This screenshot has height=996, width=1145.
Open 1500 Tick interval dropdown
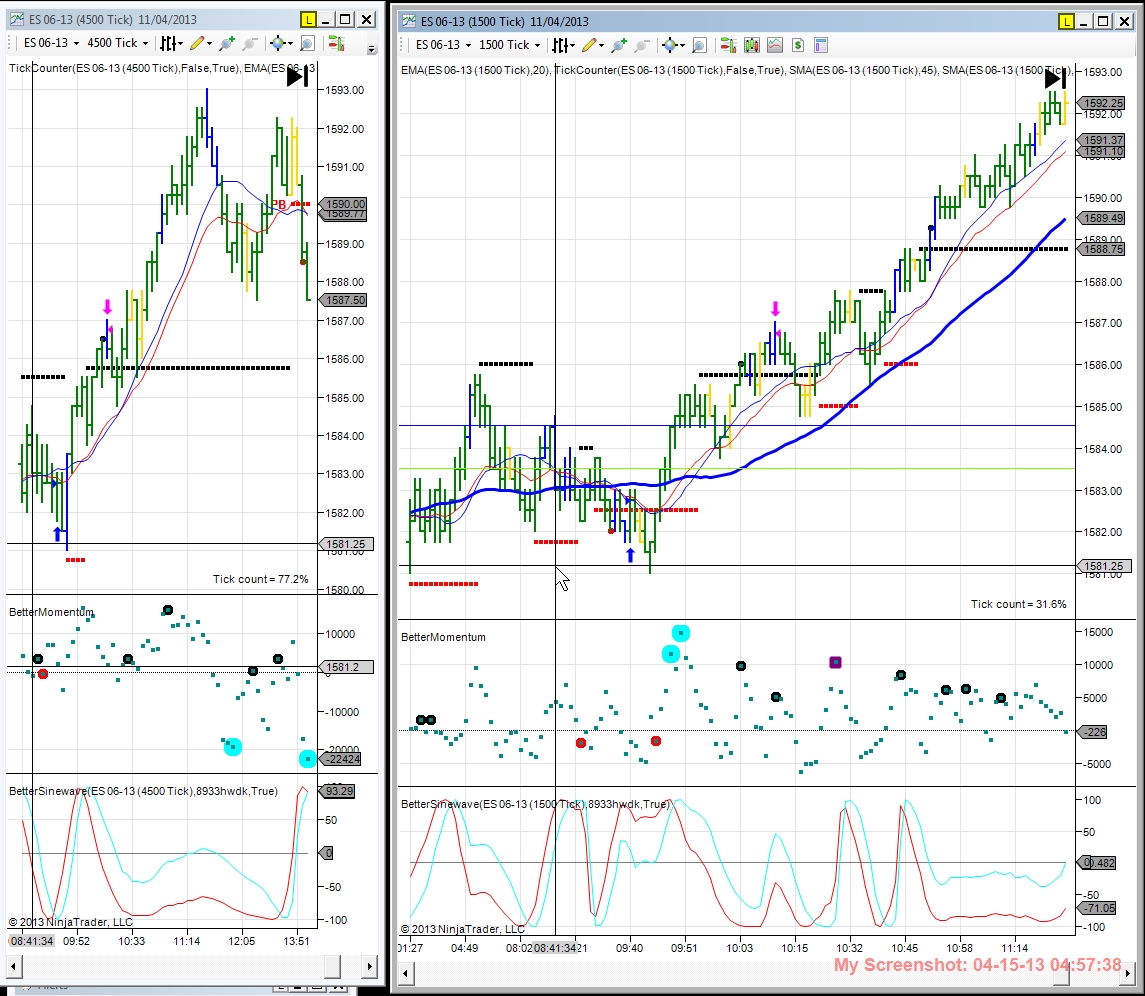[509, 45]
